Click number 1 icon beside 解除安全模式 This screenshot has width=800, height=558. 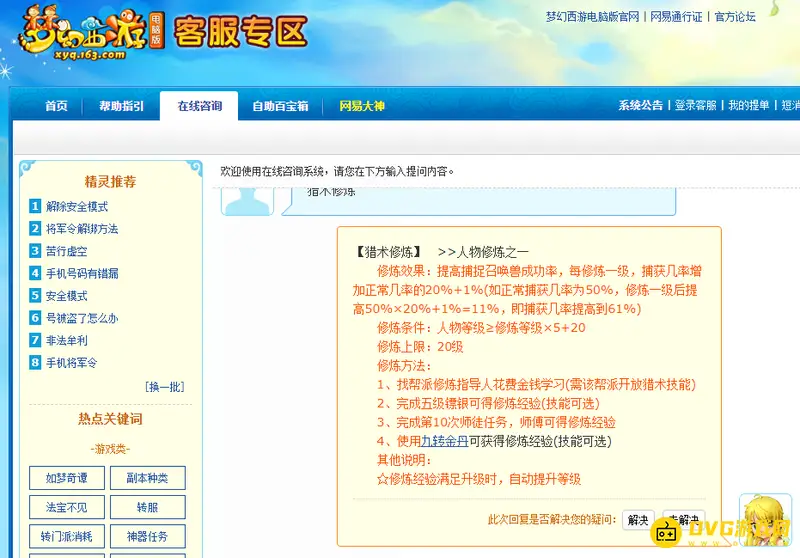tap(35, 206)
